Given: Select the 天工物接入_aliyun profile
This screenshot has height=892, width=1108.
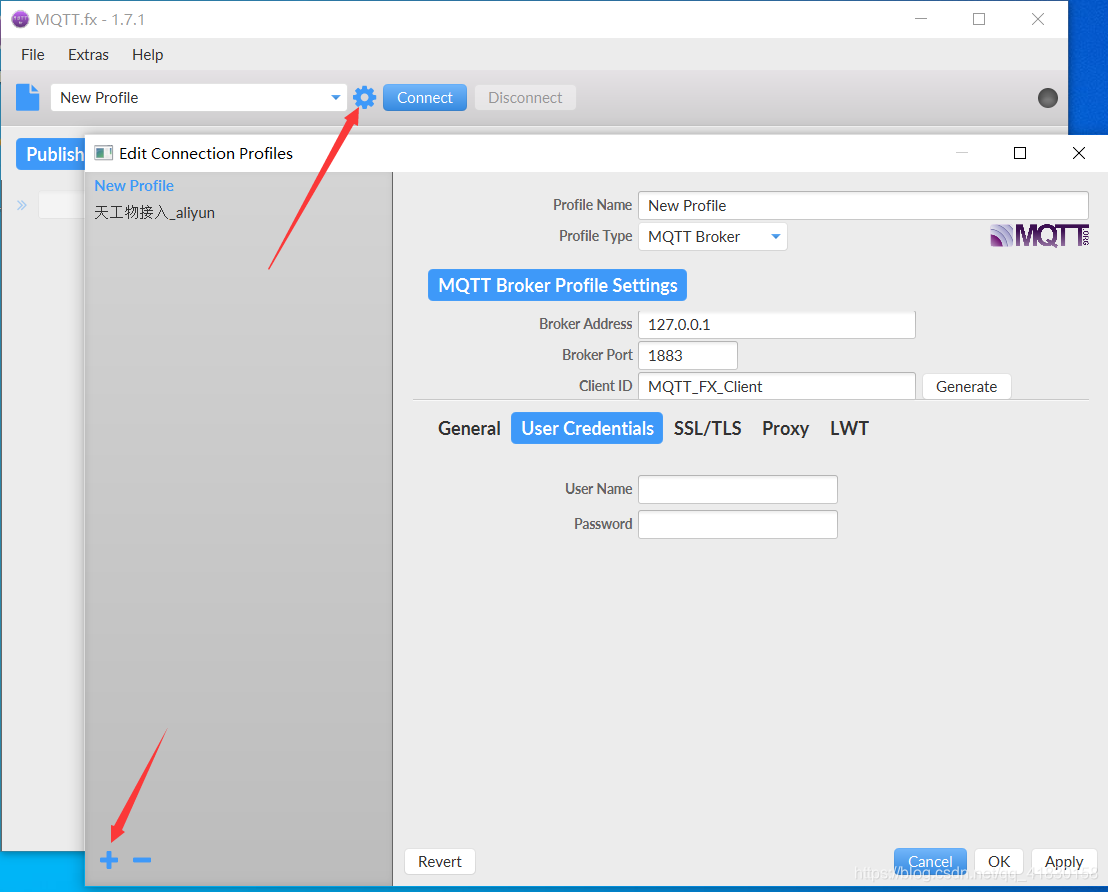Looking at the screenshot, I should tap(155, 213).
